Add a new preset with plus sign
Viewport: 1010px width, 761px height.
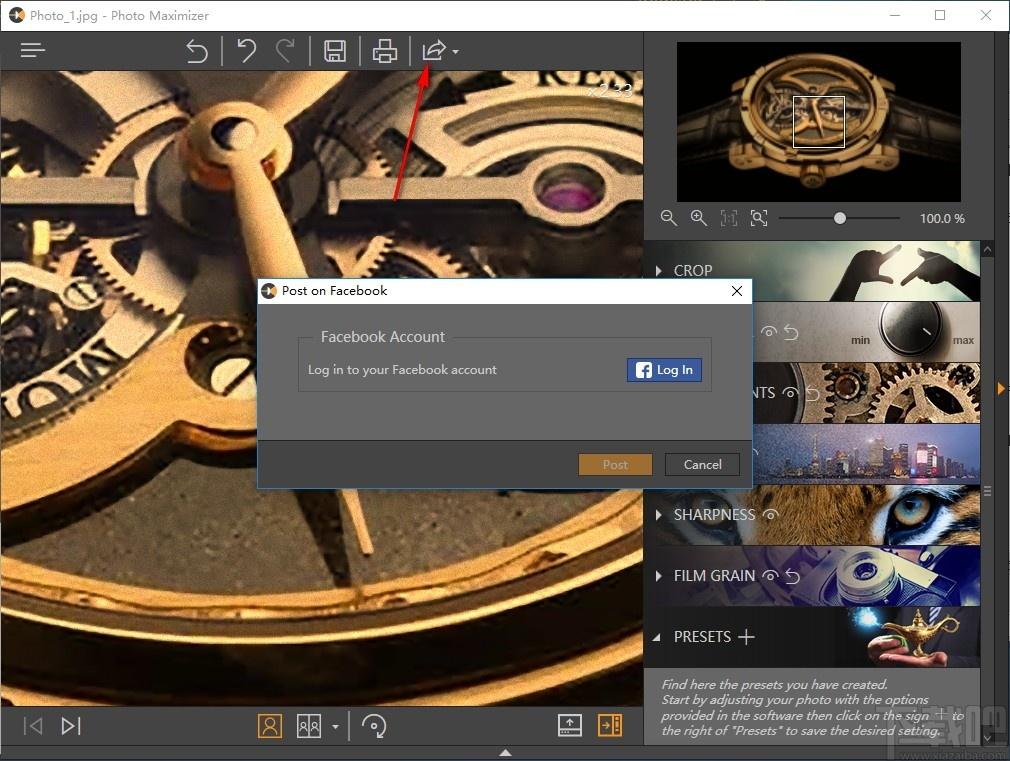tap(746, 637)
